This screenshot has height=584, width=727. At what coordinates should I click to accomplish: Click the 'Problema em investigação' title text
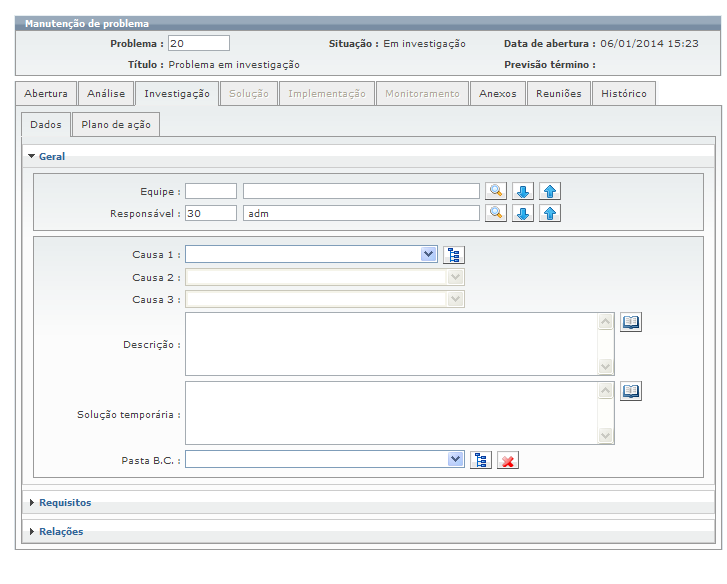(234, 65)
